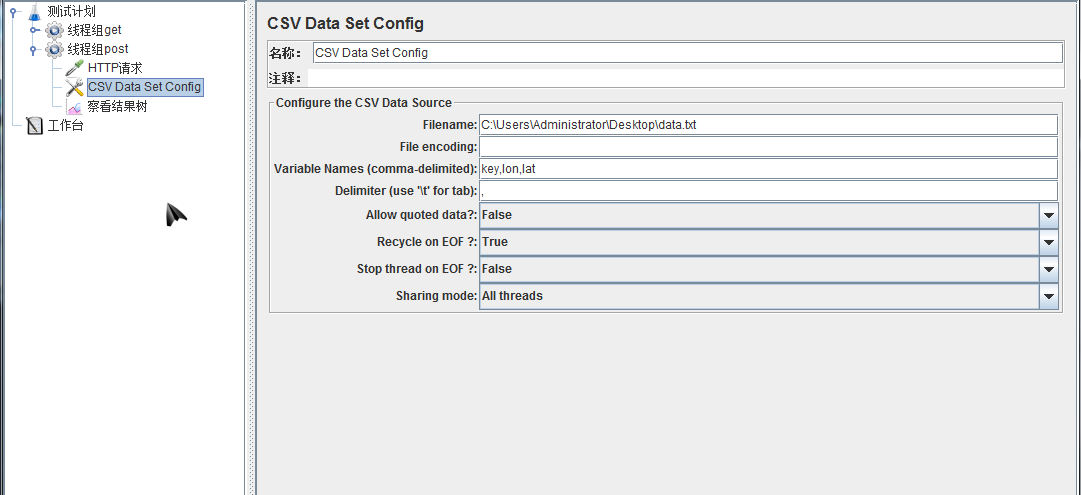Click the 注释: label
The width and height of the screenshot is (1081, 495).
285,79
